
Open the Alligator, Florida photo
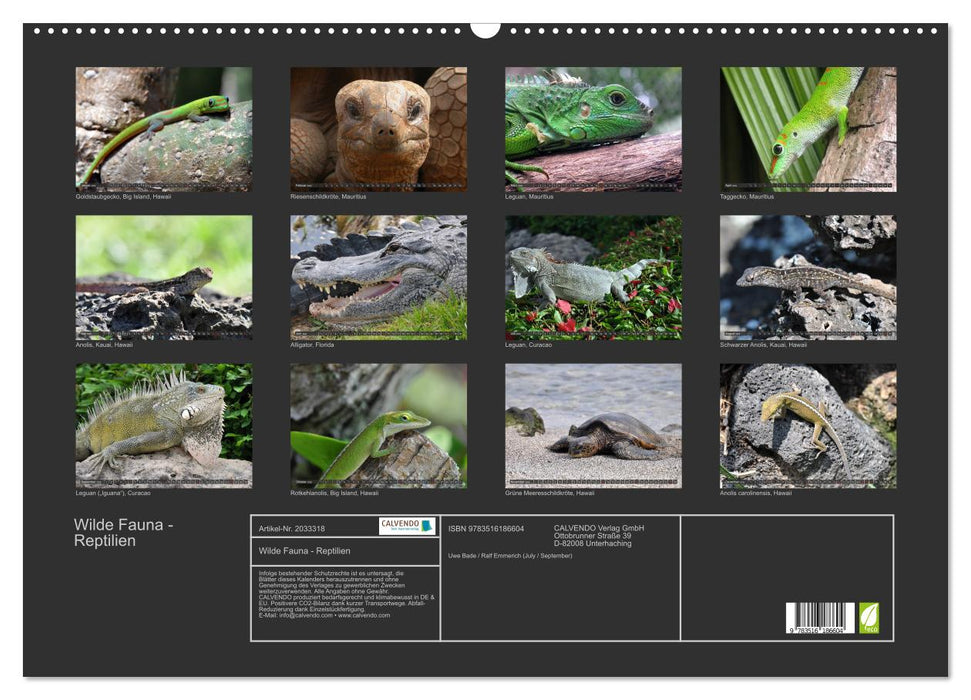coord(378,277)
